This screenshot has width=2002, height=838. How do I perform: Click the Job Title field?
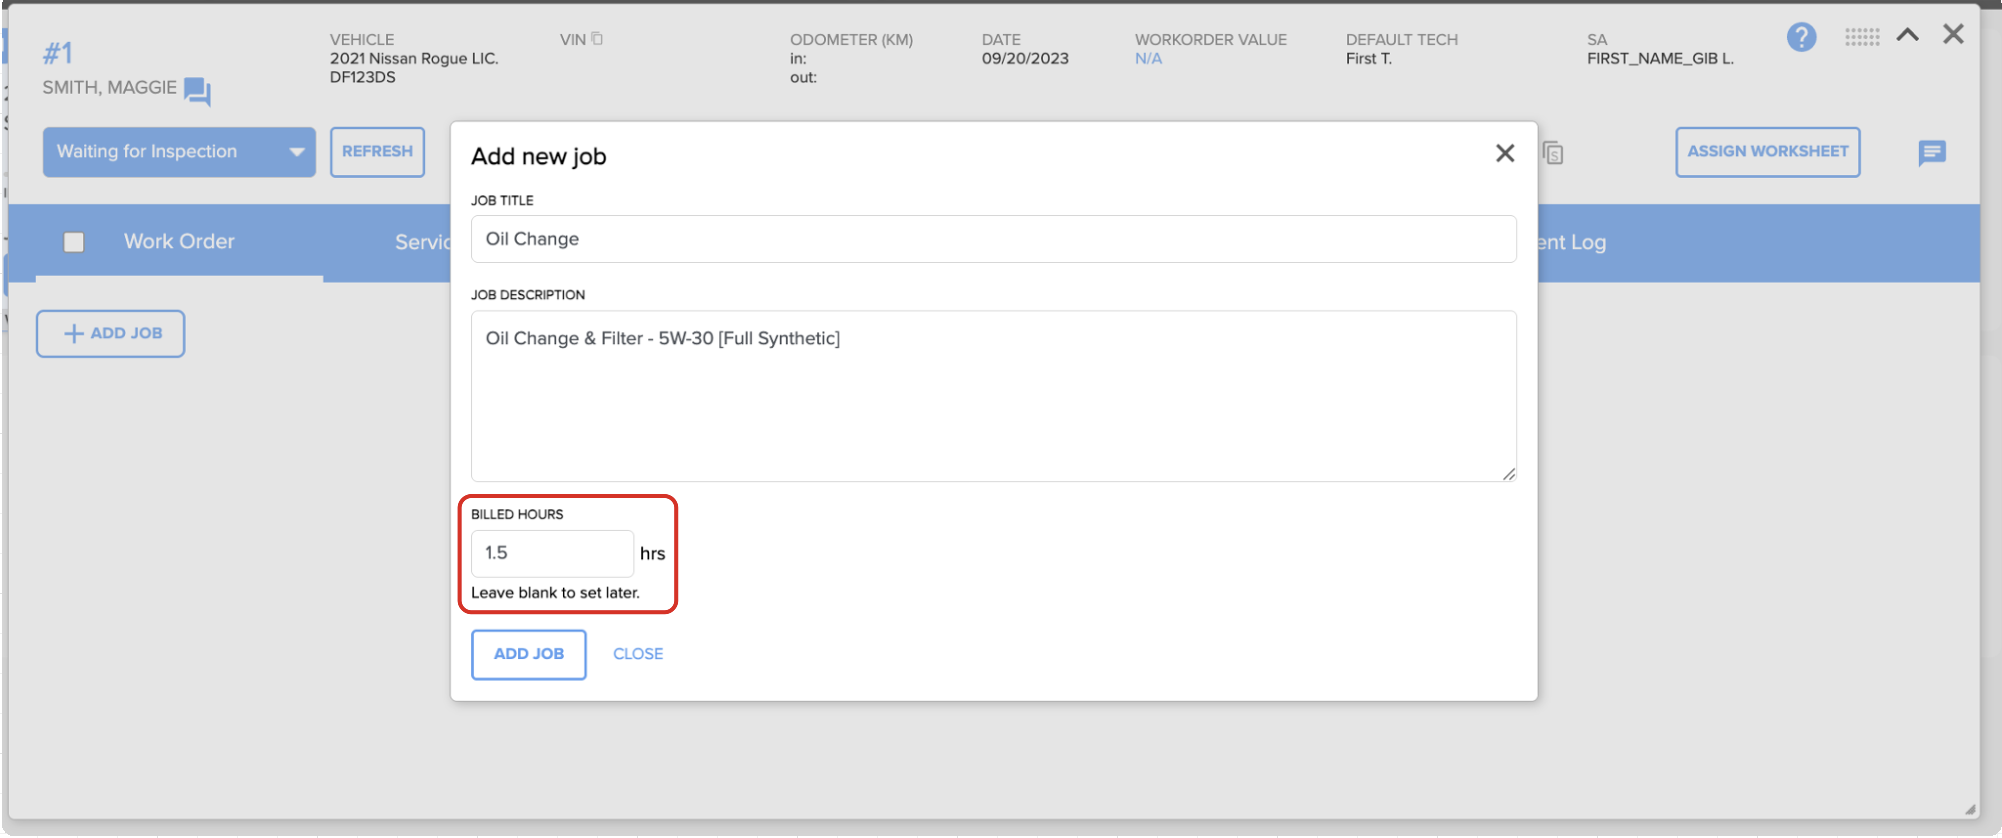[x=993, y=239]
